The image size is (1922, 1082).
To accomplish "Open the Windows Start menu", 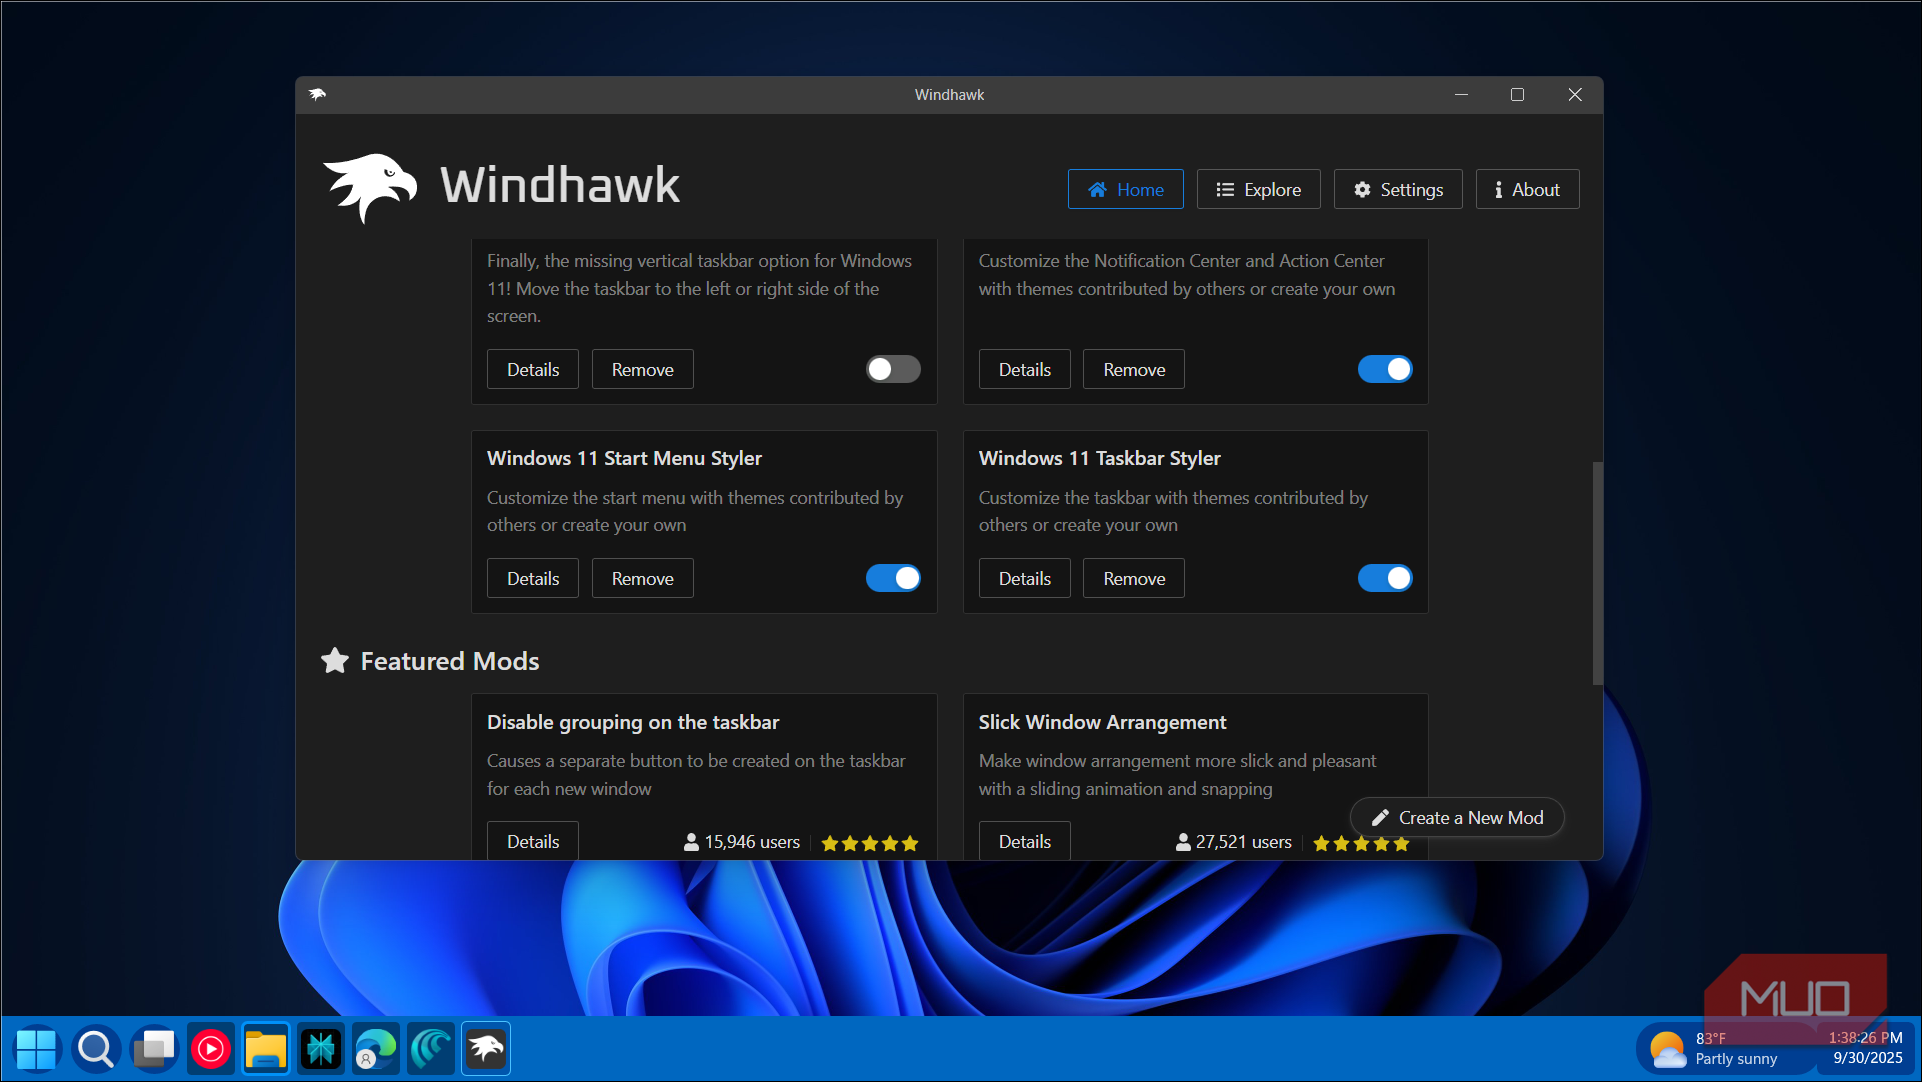I will click(x=37, y=1049).
